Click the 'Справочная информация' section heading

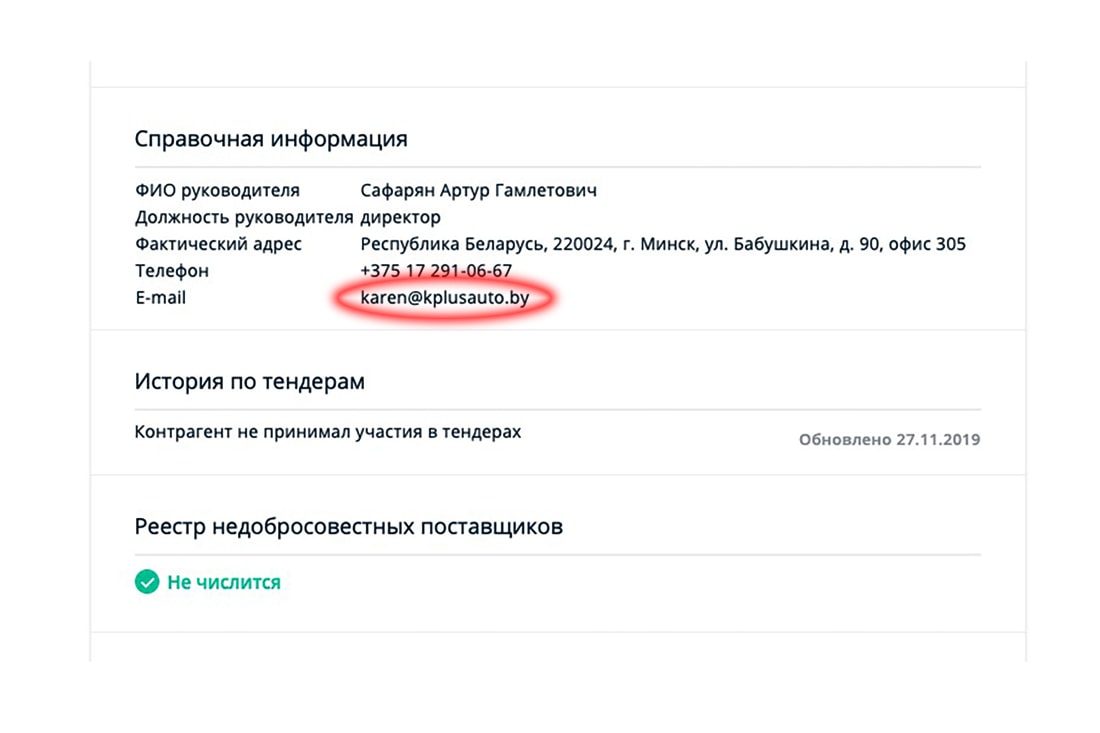[271, 139]
